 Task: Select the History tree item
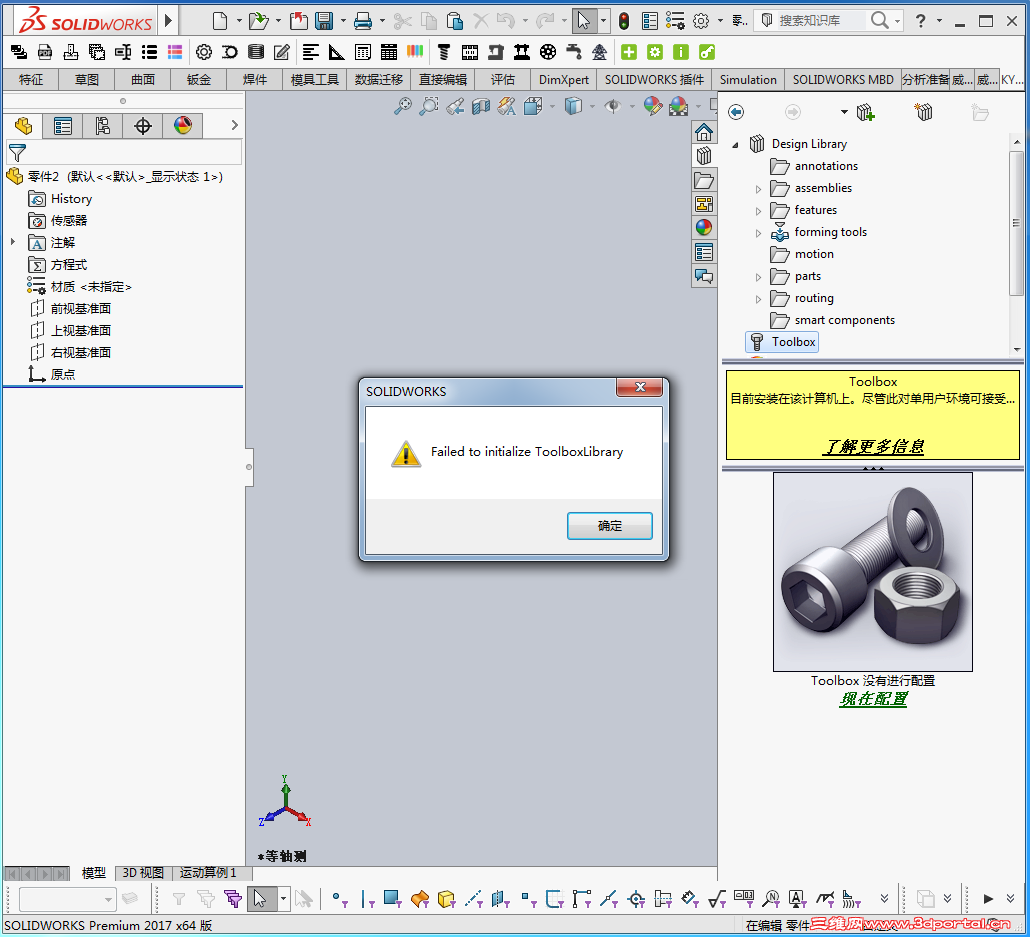tap(60, 198)
